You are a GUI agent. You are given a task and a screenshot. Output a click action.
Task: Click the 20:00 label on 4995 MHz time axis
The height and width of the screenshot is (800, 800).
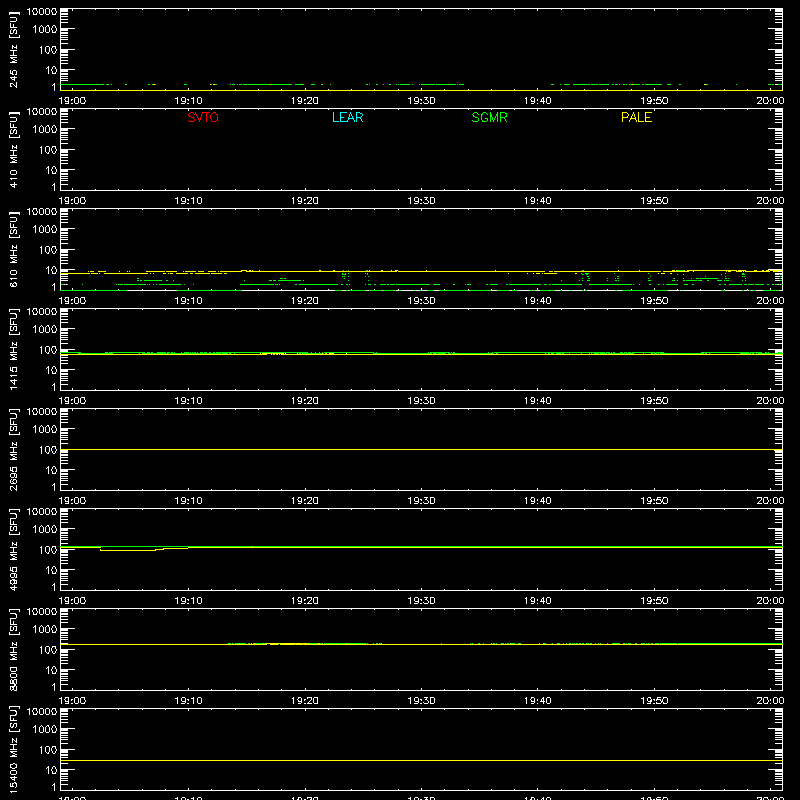pos(770,601)
